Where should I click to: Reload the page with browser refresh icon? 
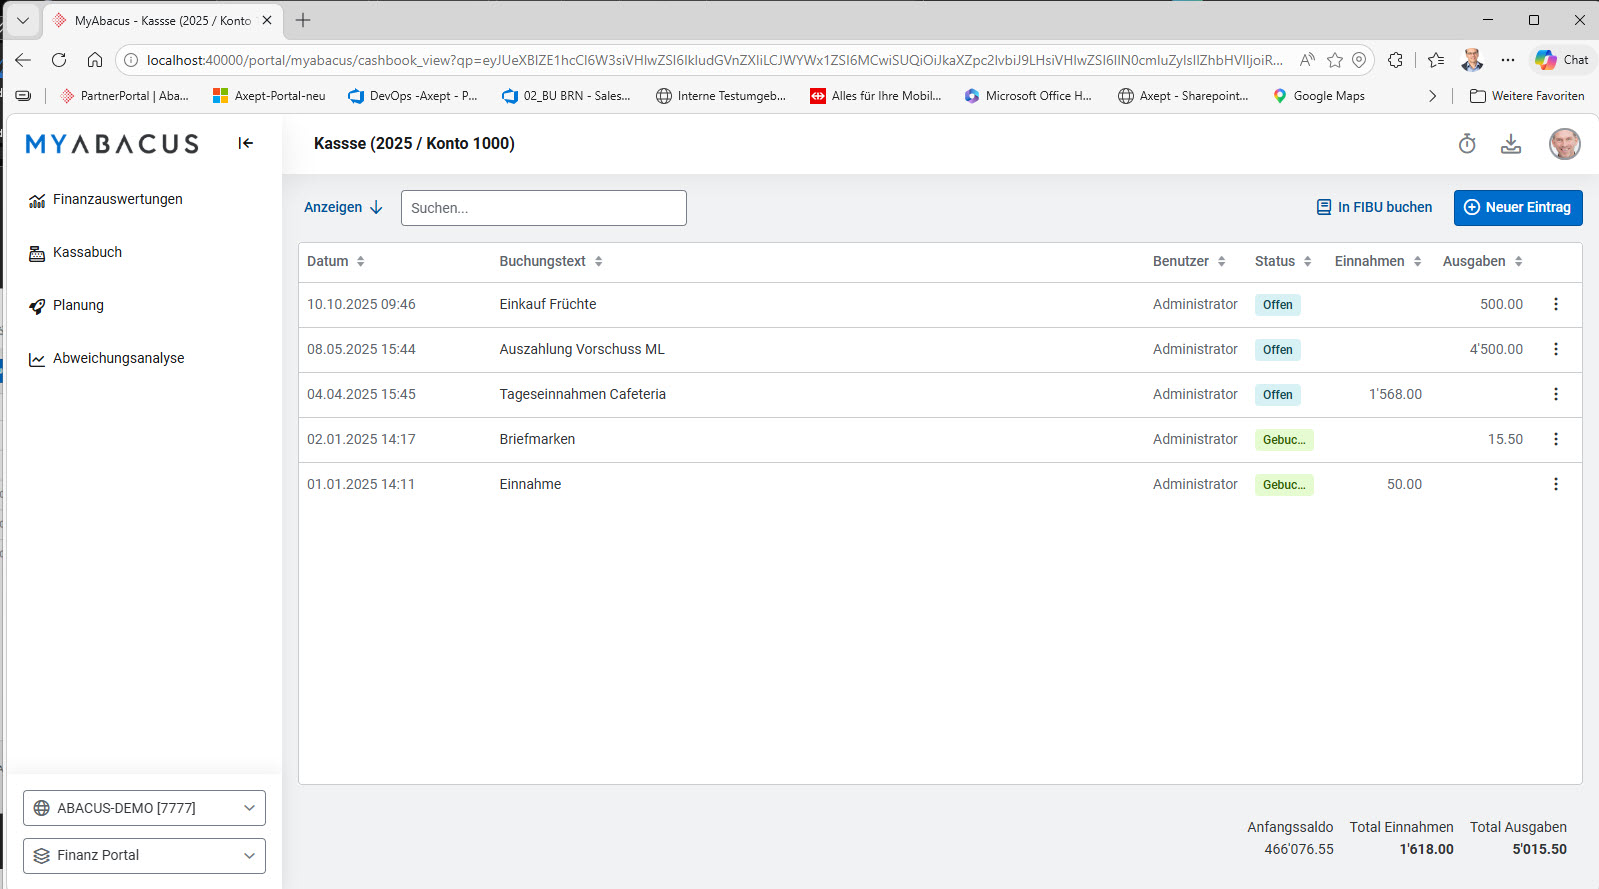(59, 60)
